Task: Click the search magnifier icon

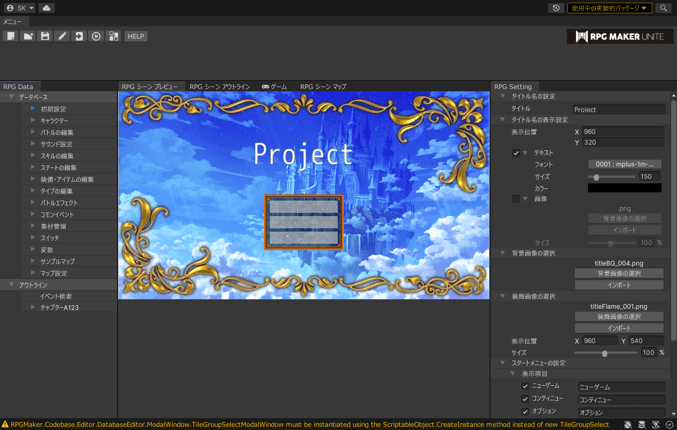Action: (663, 8)
